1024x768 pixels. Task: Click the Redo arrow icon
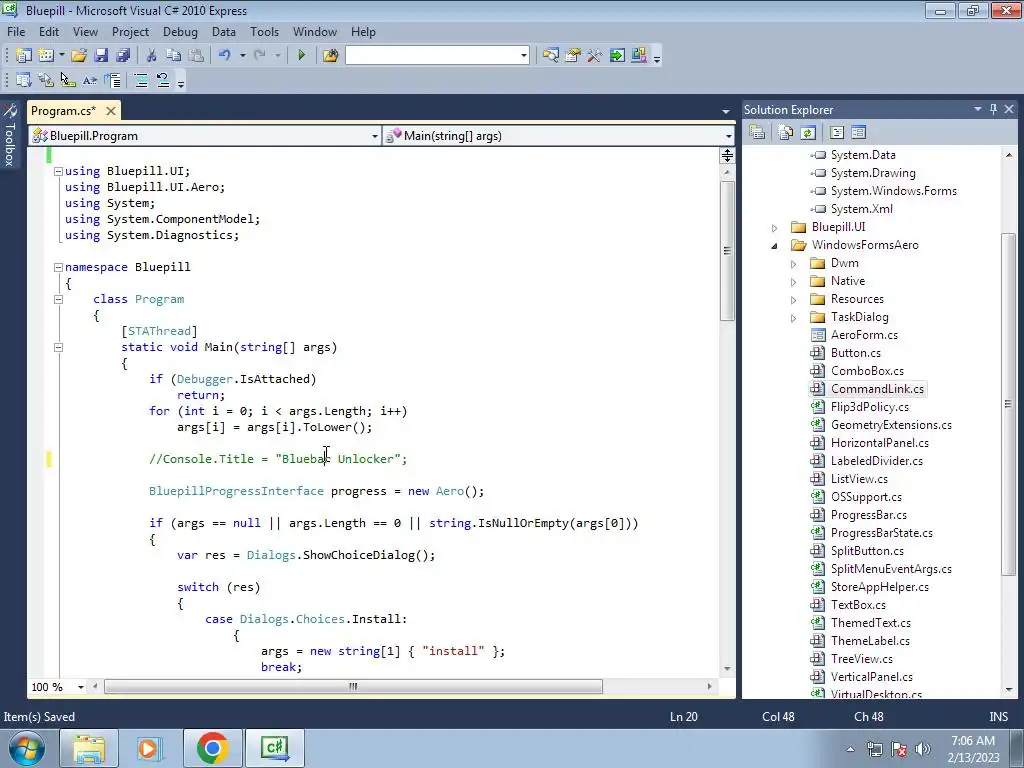click(x=260, y=56)
